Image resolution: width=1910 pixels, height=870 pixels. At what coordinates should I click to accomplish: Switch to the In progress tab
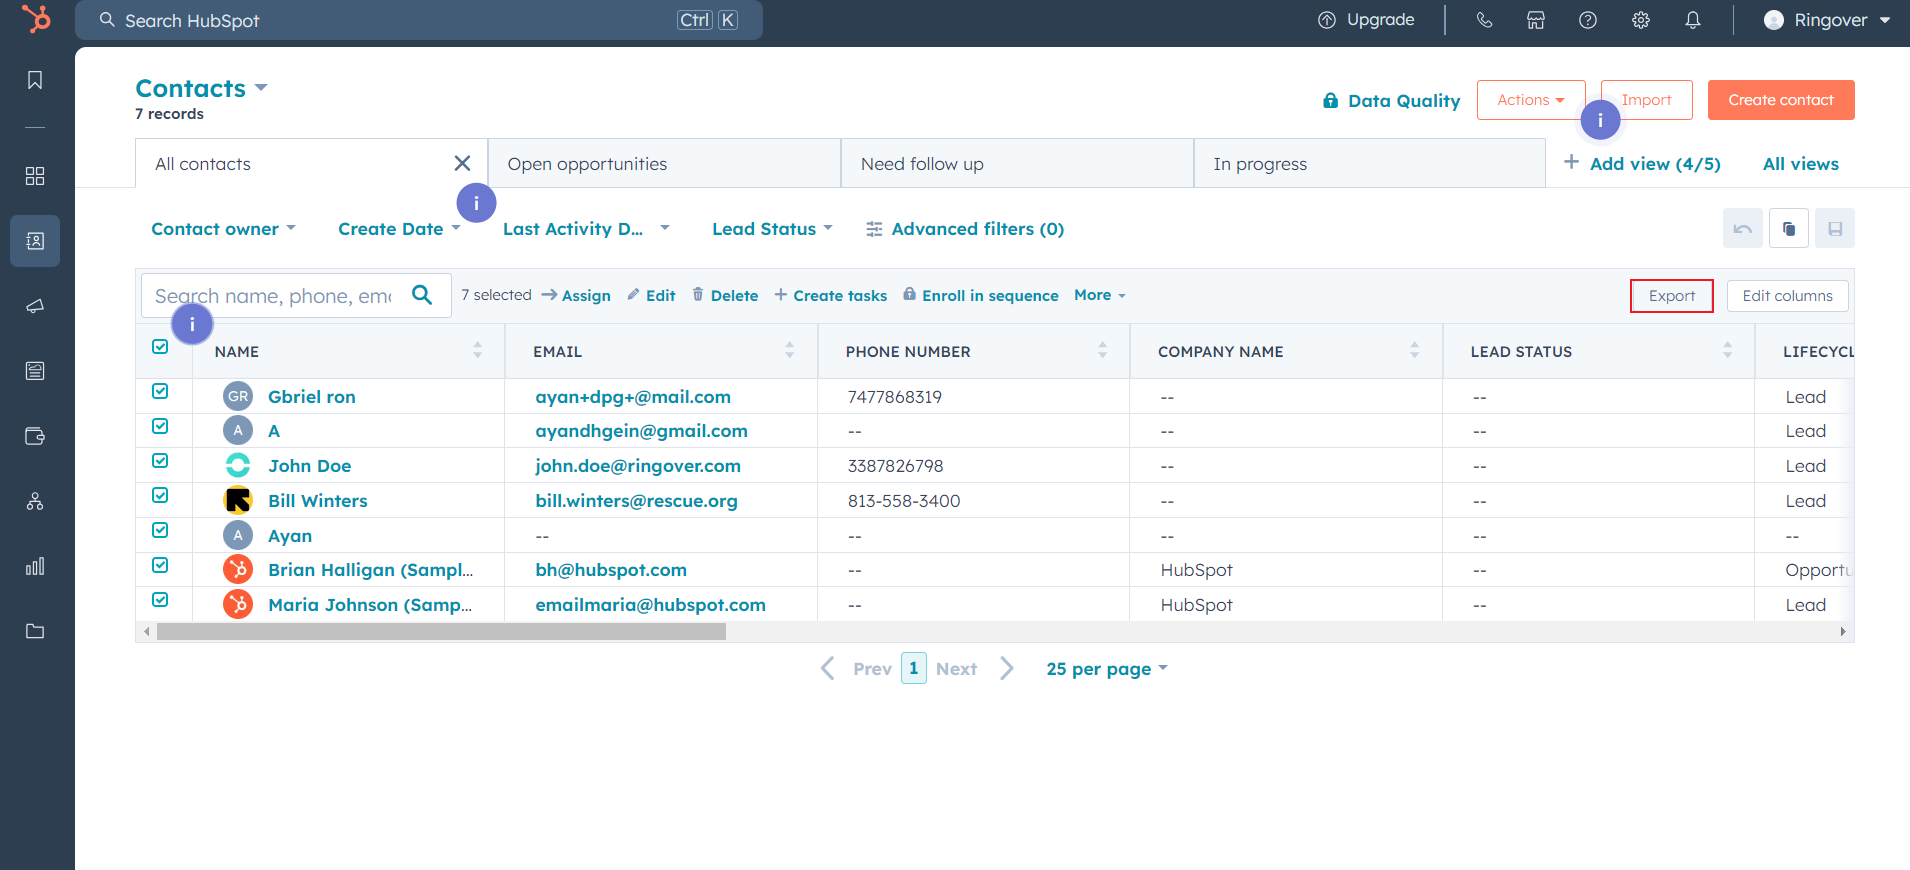1370,163
